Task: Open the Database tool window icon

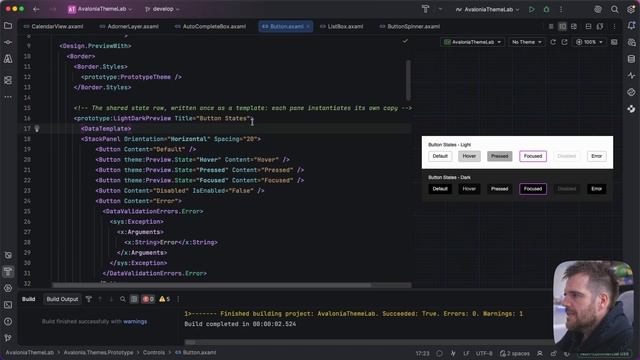Action: [631, 59]
